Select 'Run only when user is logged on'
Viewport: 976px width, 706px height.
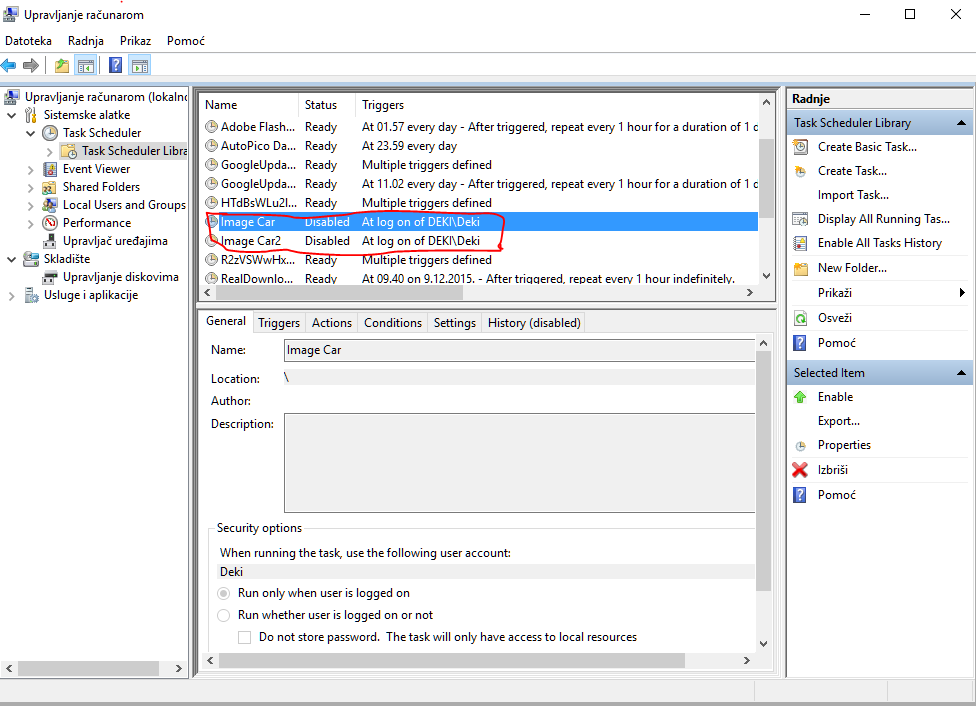tap(224, 593)
